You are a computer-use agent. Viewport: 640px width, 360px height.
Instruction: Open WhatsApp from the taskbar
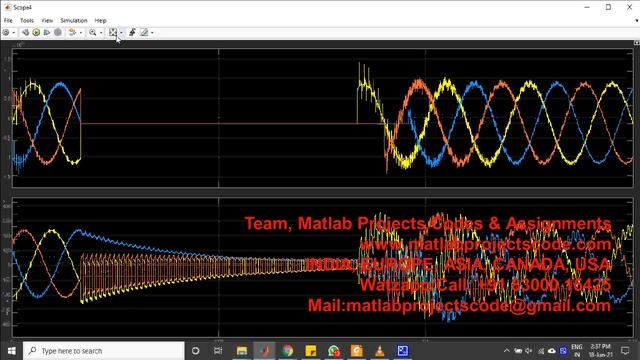pos(333,351)
